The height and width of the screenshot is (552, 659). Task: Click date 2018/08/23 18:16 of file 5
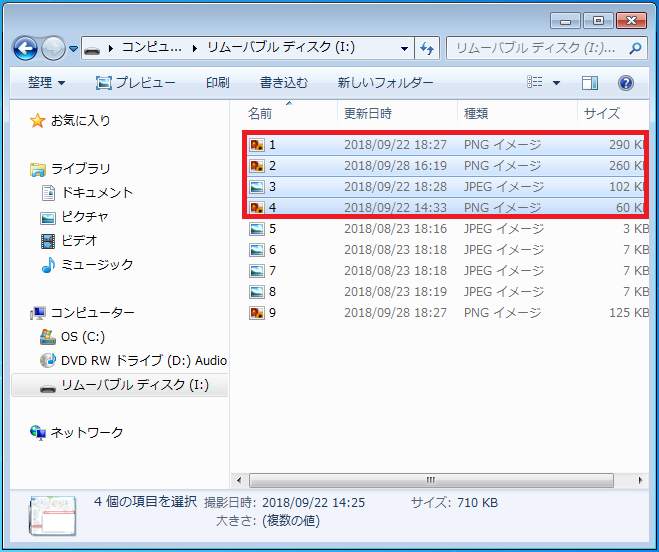395,229
